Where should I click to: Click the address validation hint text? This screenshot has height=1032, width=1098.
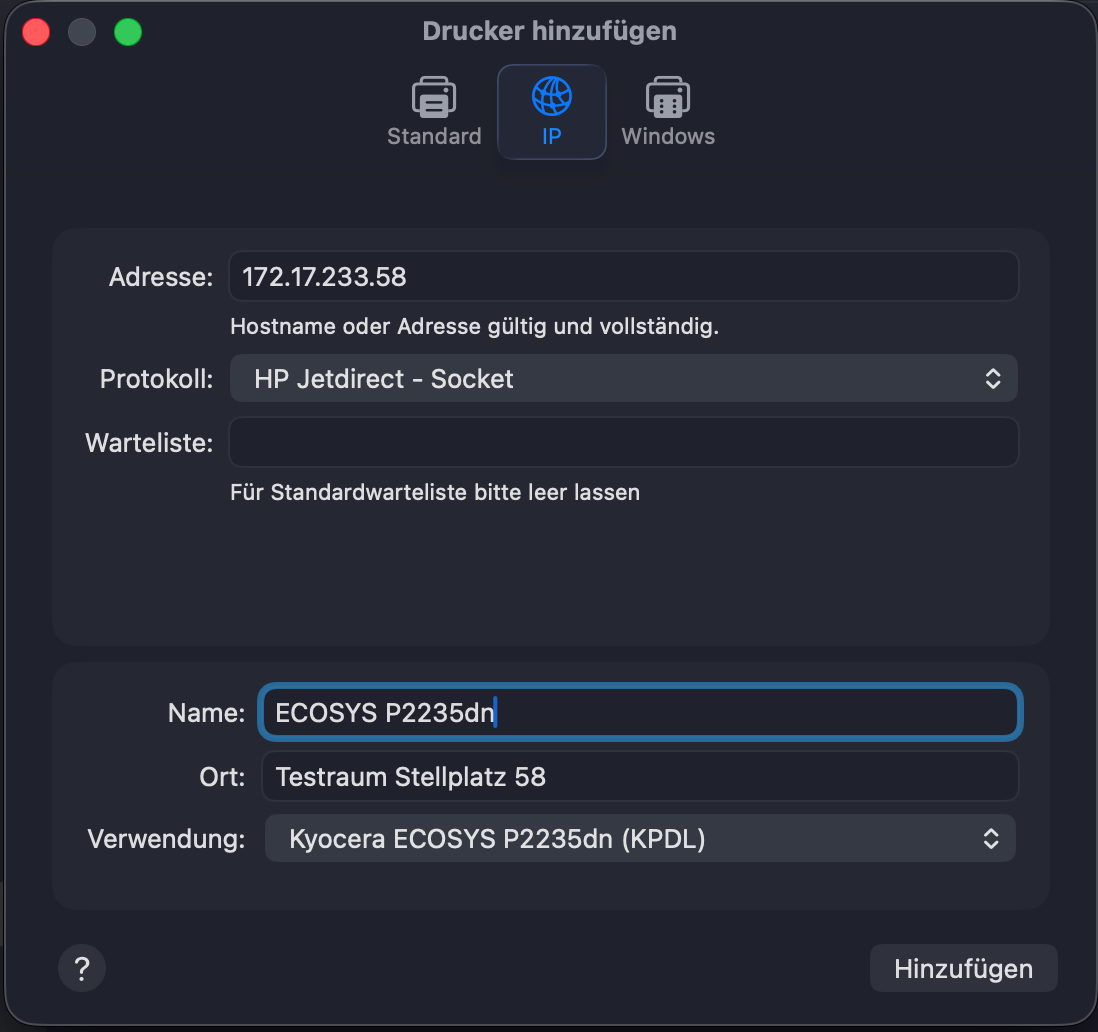474,327
